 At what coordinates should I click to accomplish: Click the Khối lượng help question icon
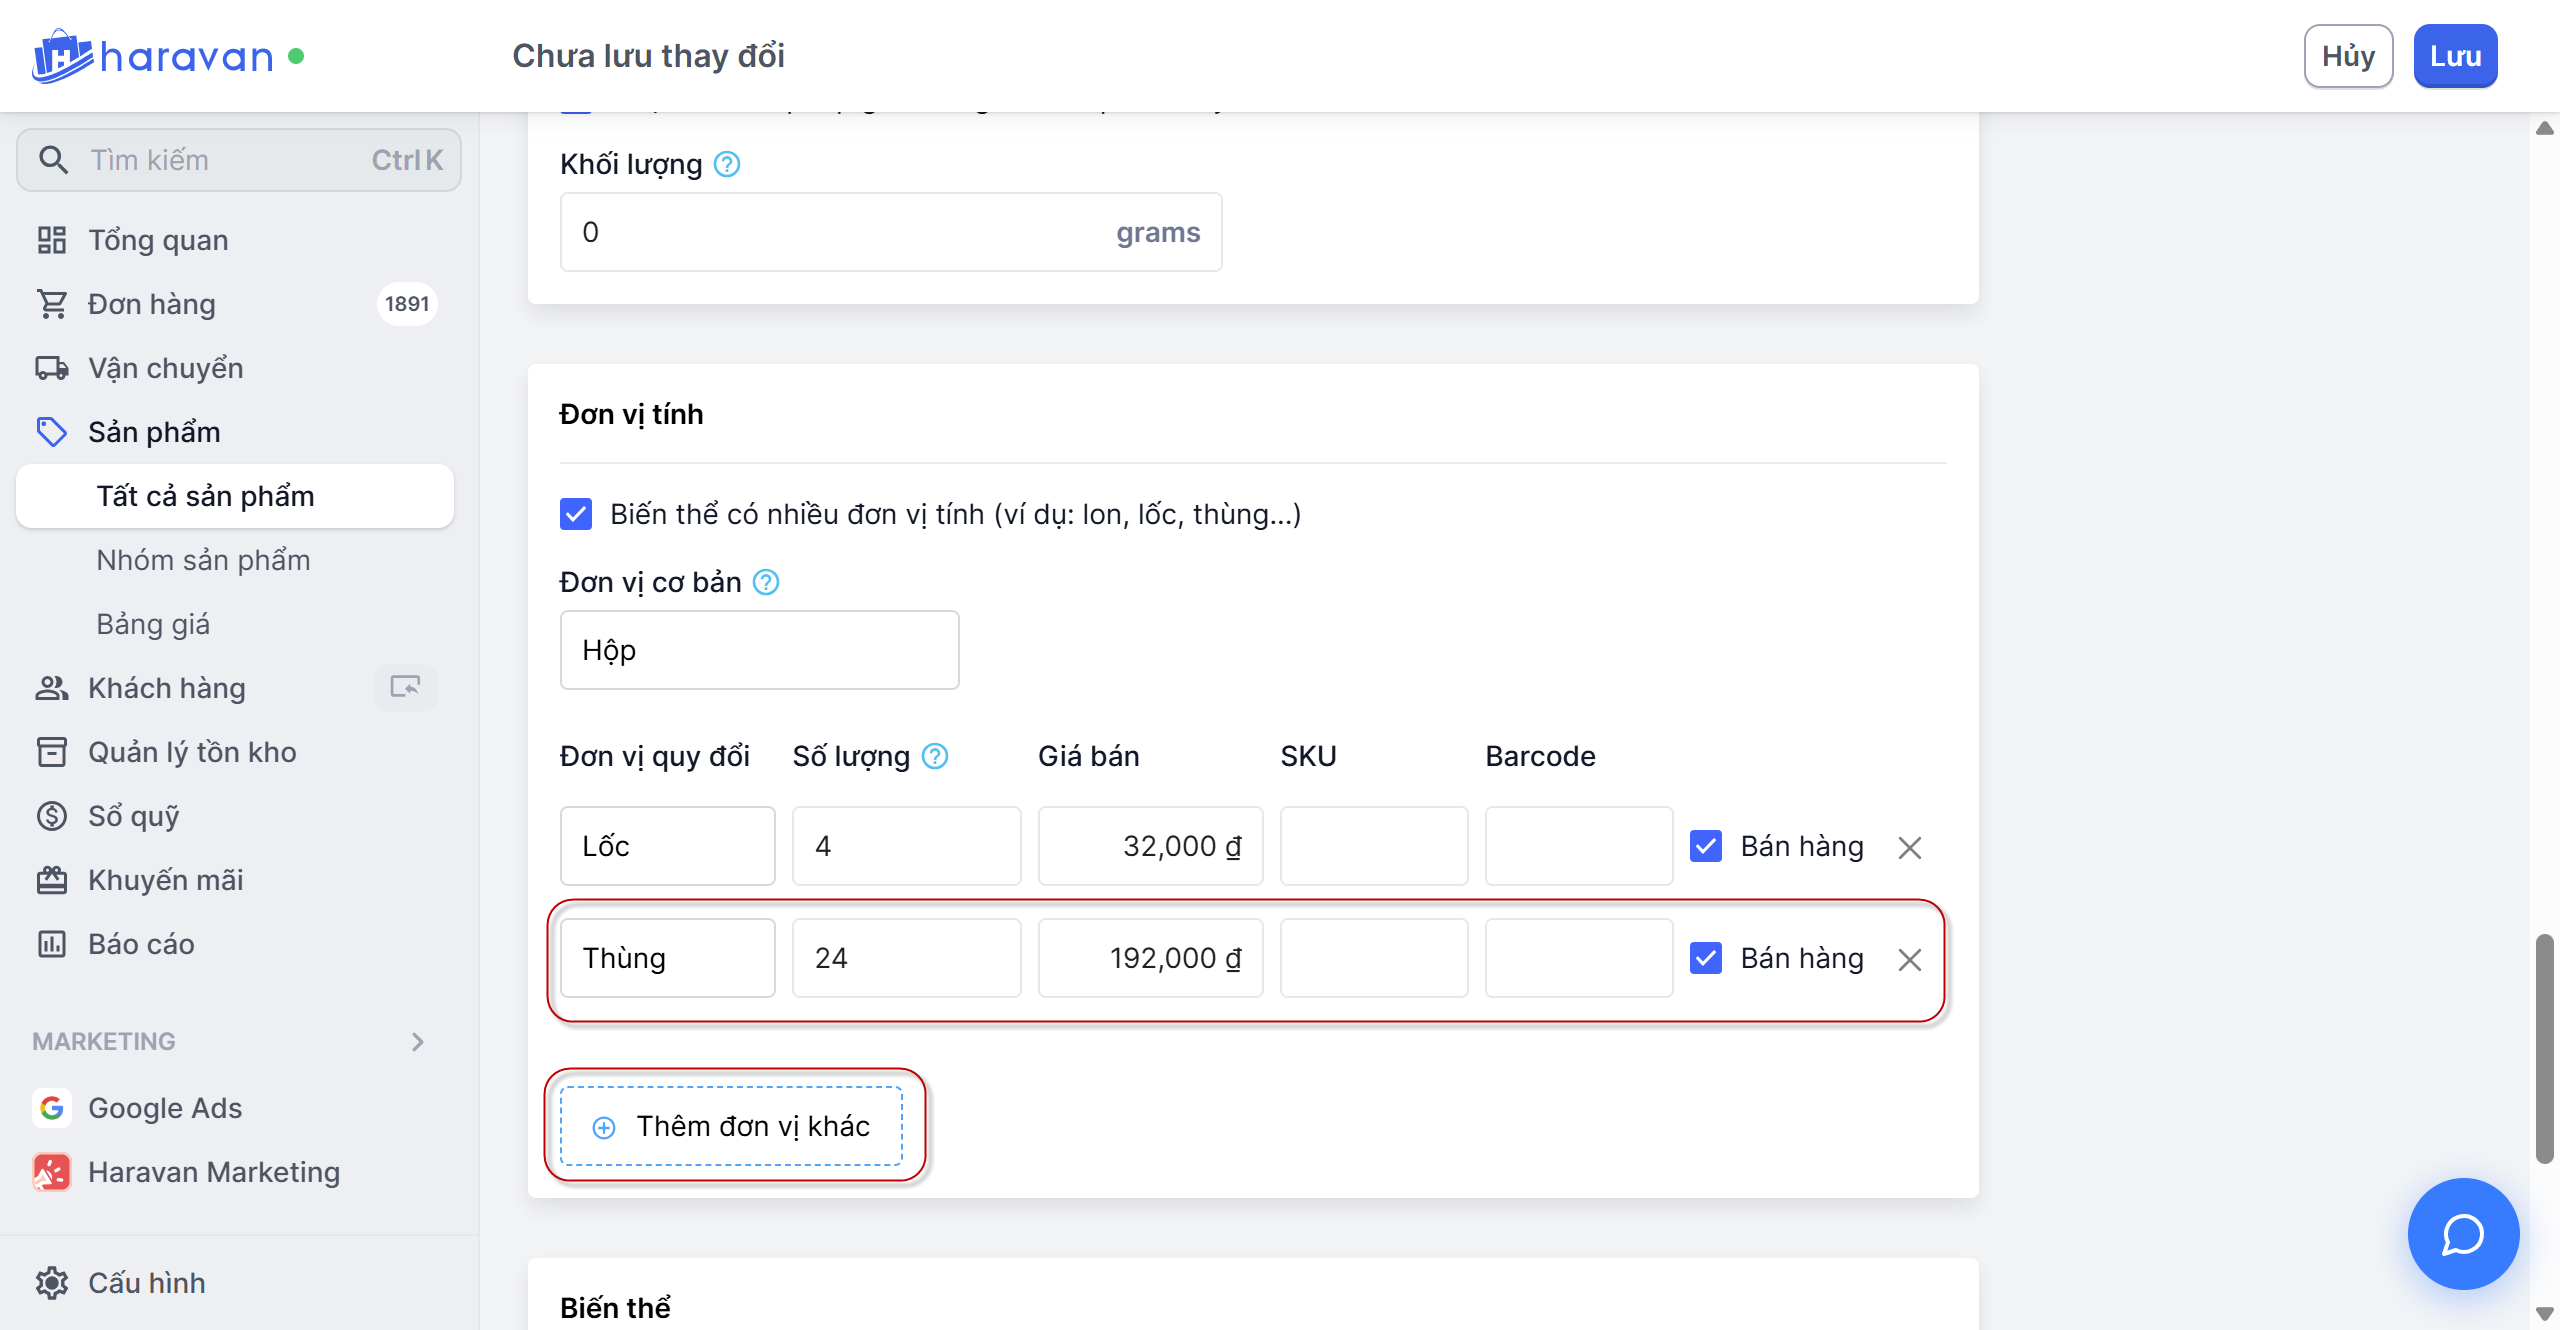pyautogui.click(x=727, y=164)
